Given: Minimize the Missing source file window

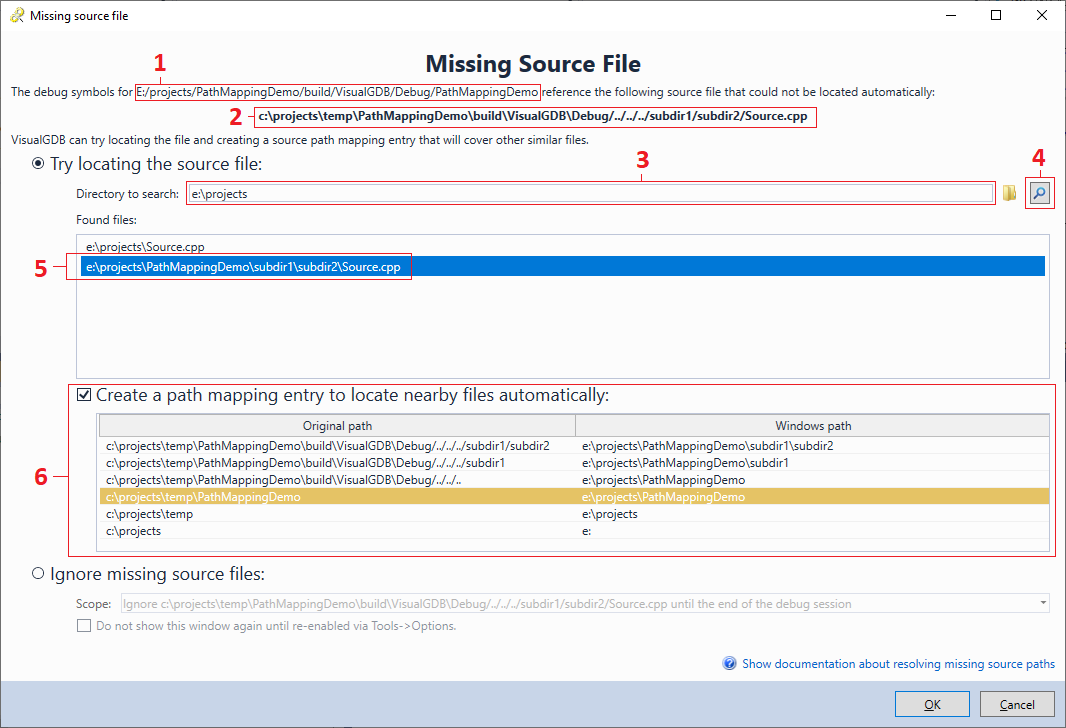Looking at the screenshot, I should [x=951, y=16].
